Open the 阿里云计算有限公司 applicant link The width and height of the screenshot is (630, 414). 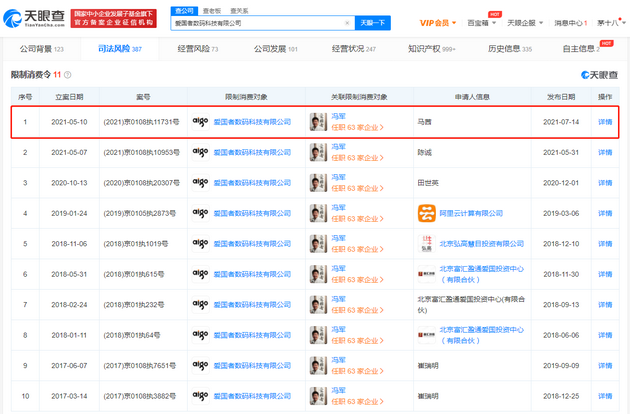[x=471, y=213]
